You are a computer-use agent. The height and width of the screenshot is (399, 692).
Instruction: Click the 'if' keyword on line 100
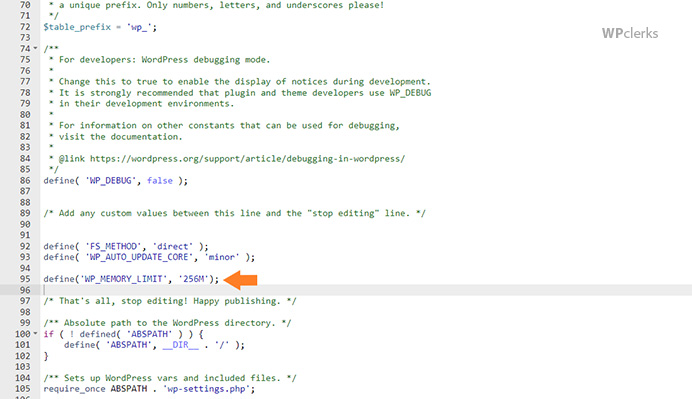[49, 334]
